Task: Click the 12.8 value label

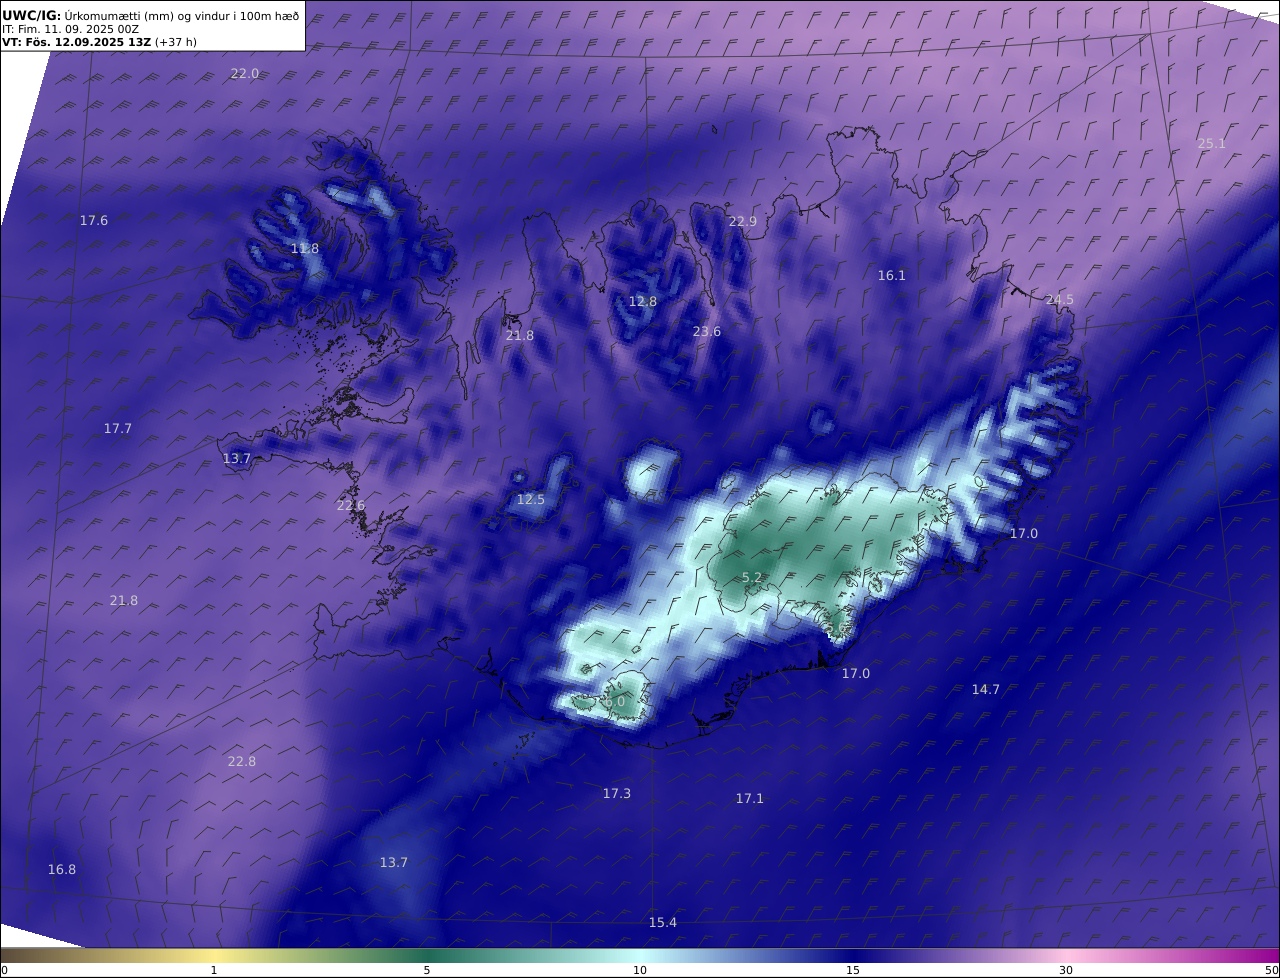Action: [x=643, y=302]
